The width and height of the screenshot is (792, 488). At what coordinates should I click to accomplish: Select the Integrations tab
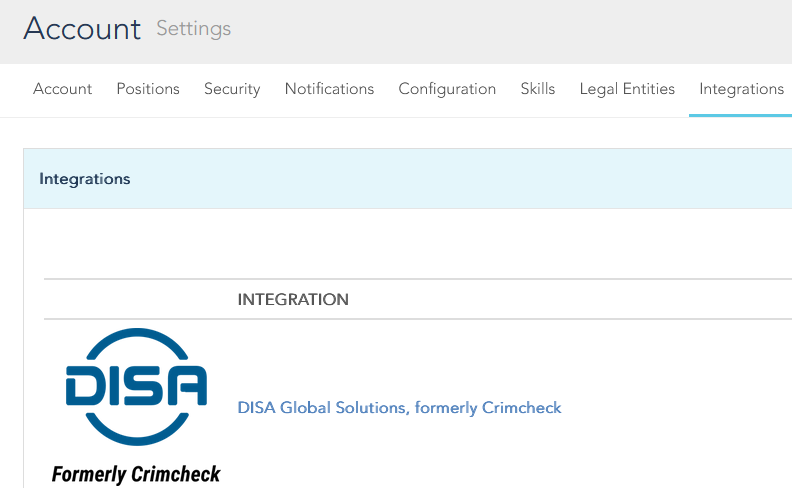[741, 89]
